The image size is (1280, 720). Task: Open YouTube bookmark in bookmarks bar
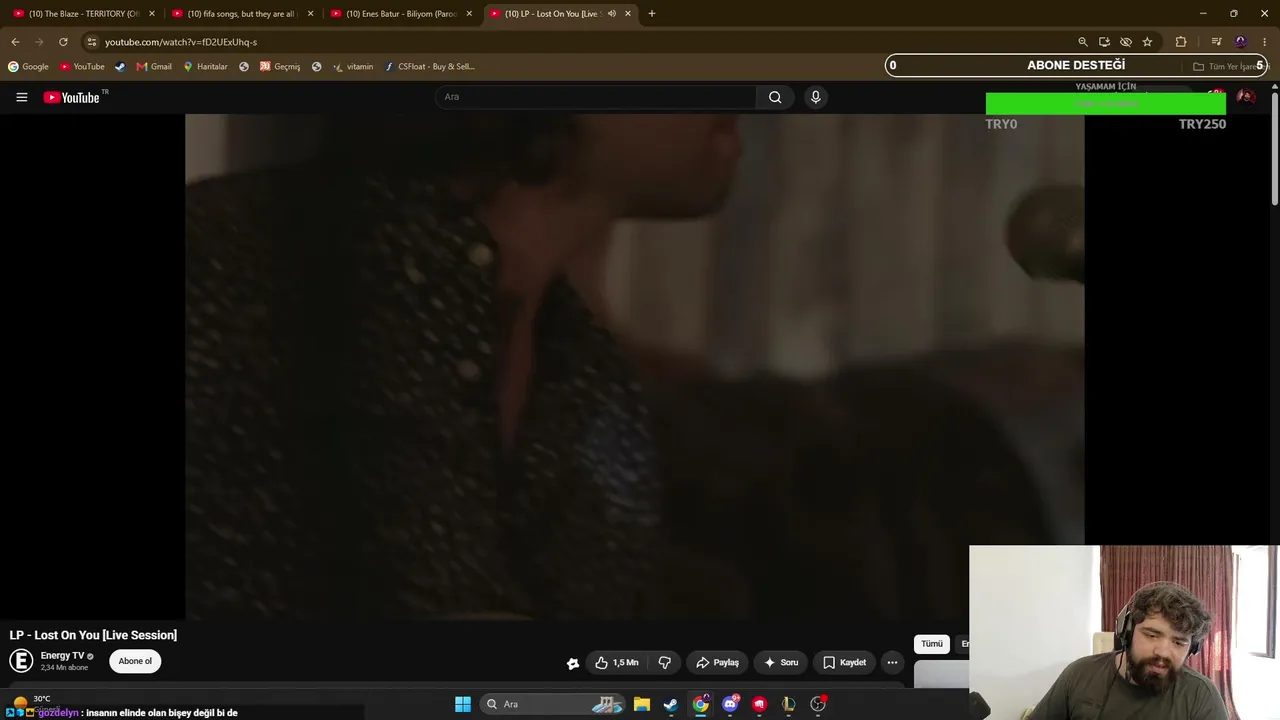(x=82, y=67)
